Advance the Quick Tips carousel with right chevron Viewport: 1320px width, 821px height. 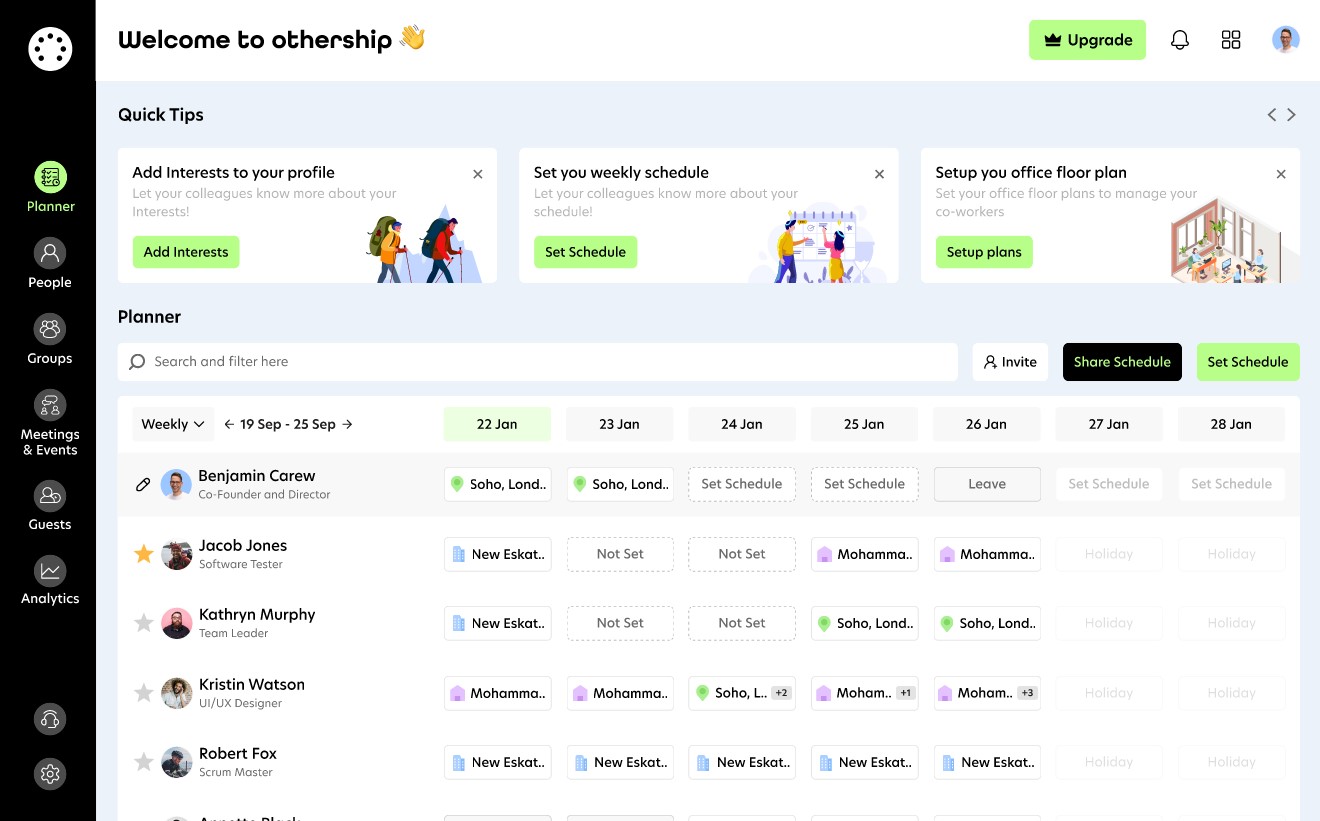1291,114
